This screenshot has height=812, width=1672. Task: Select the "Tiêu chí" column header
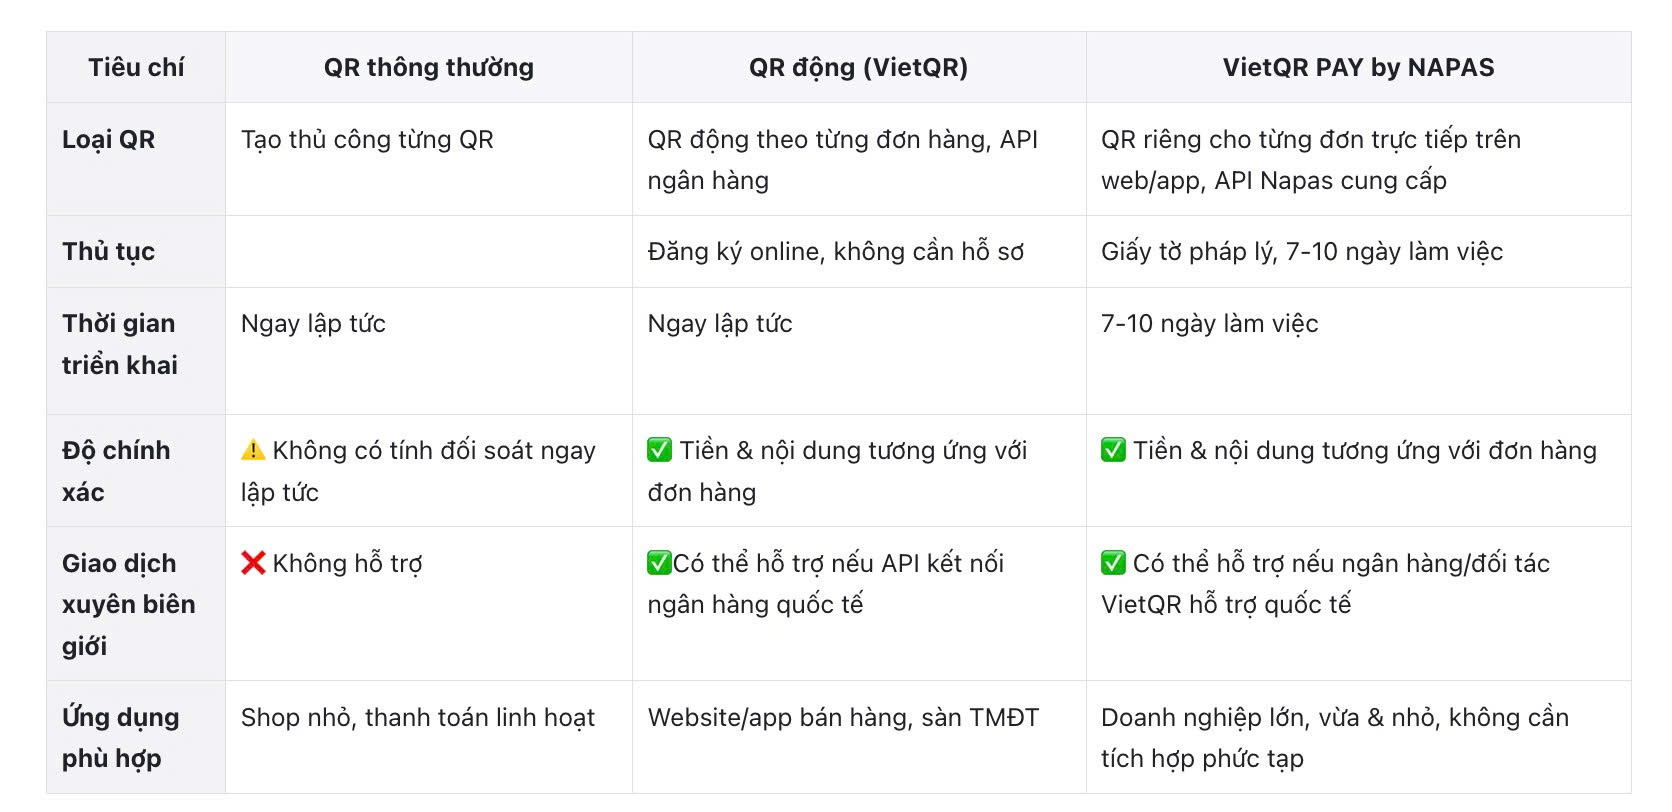(136, 68)
